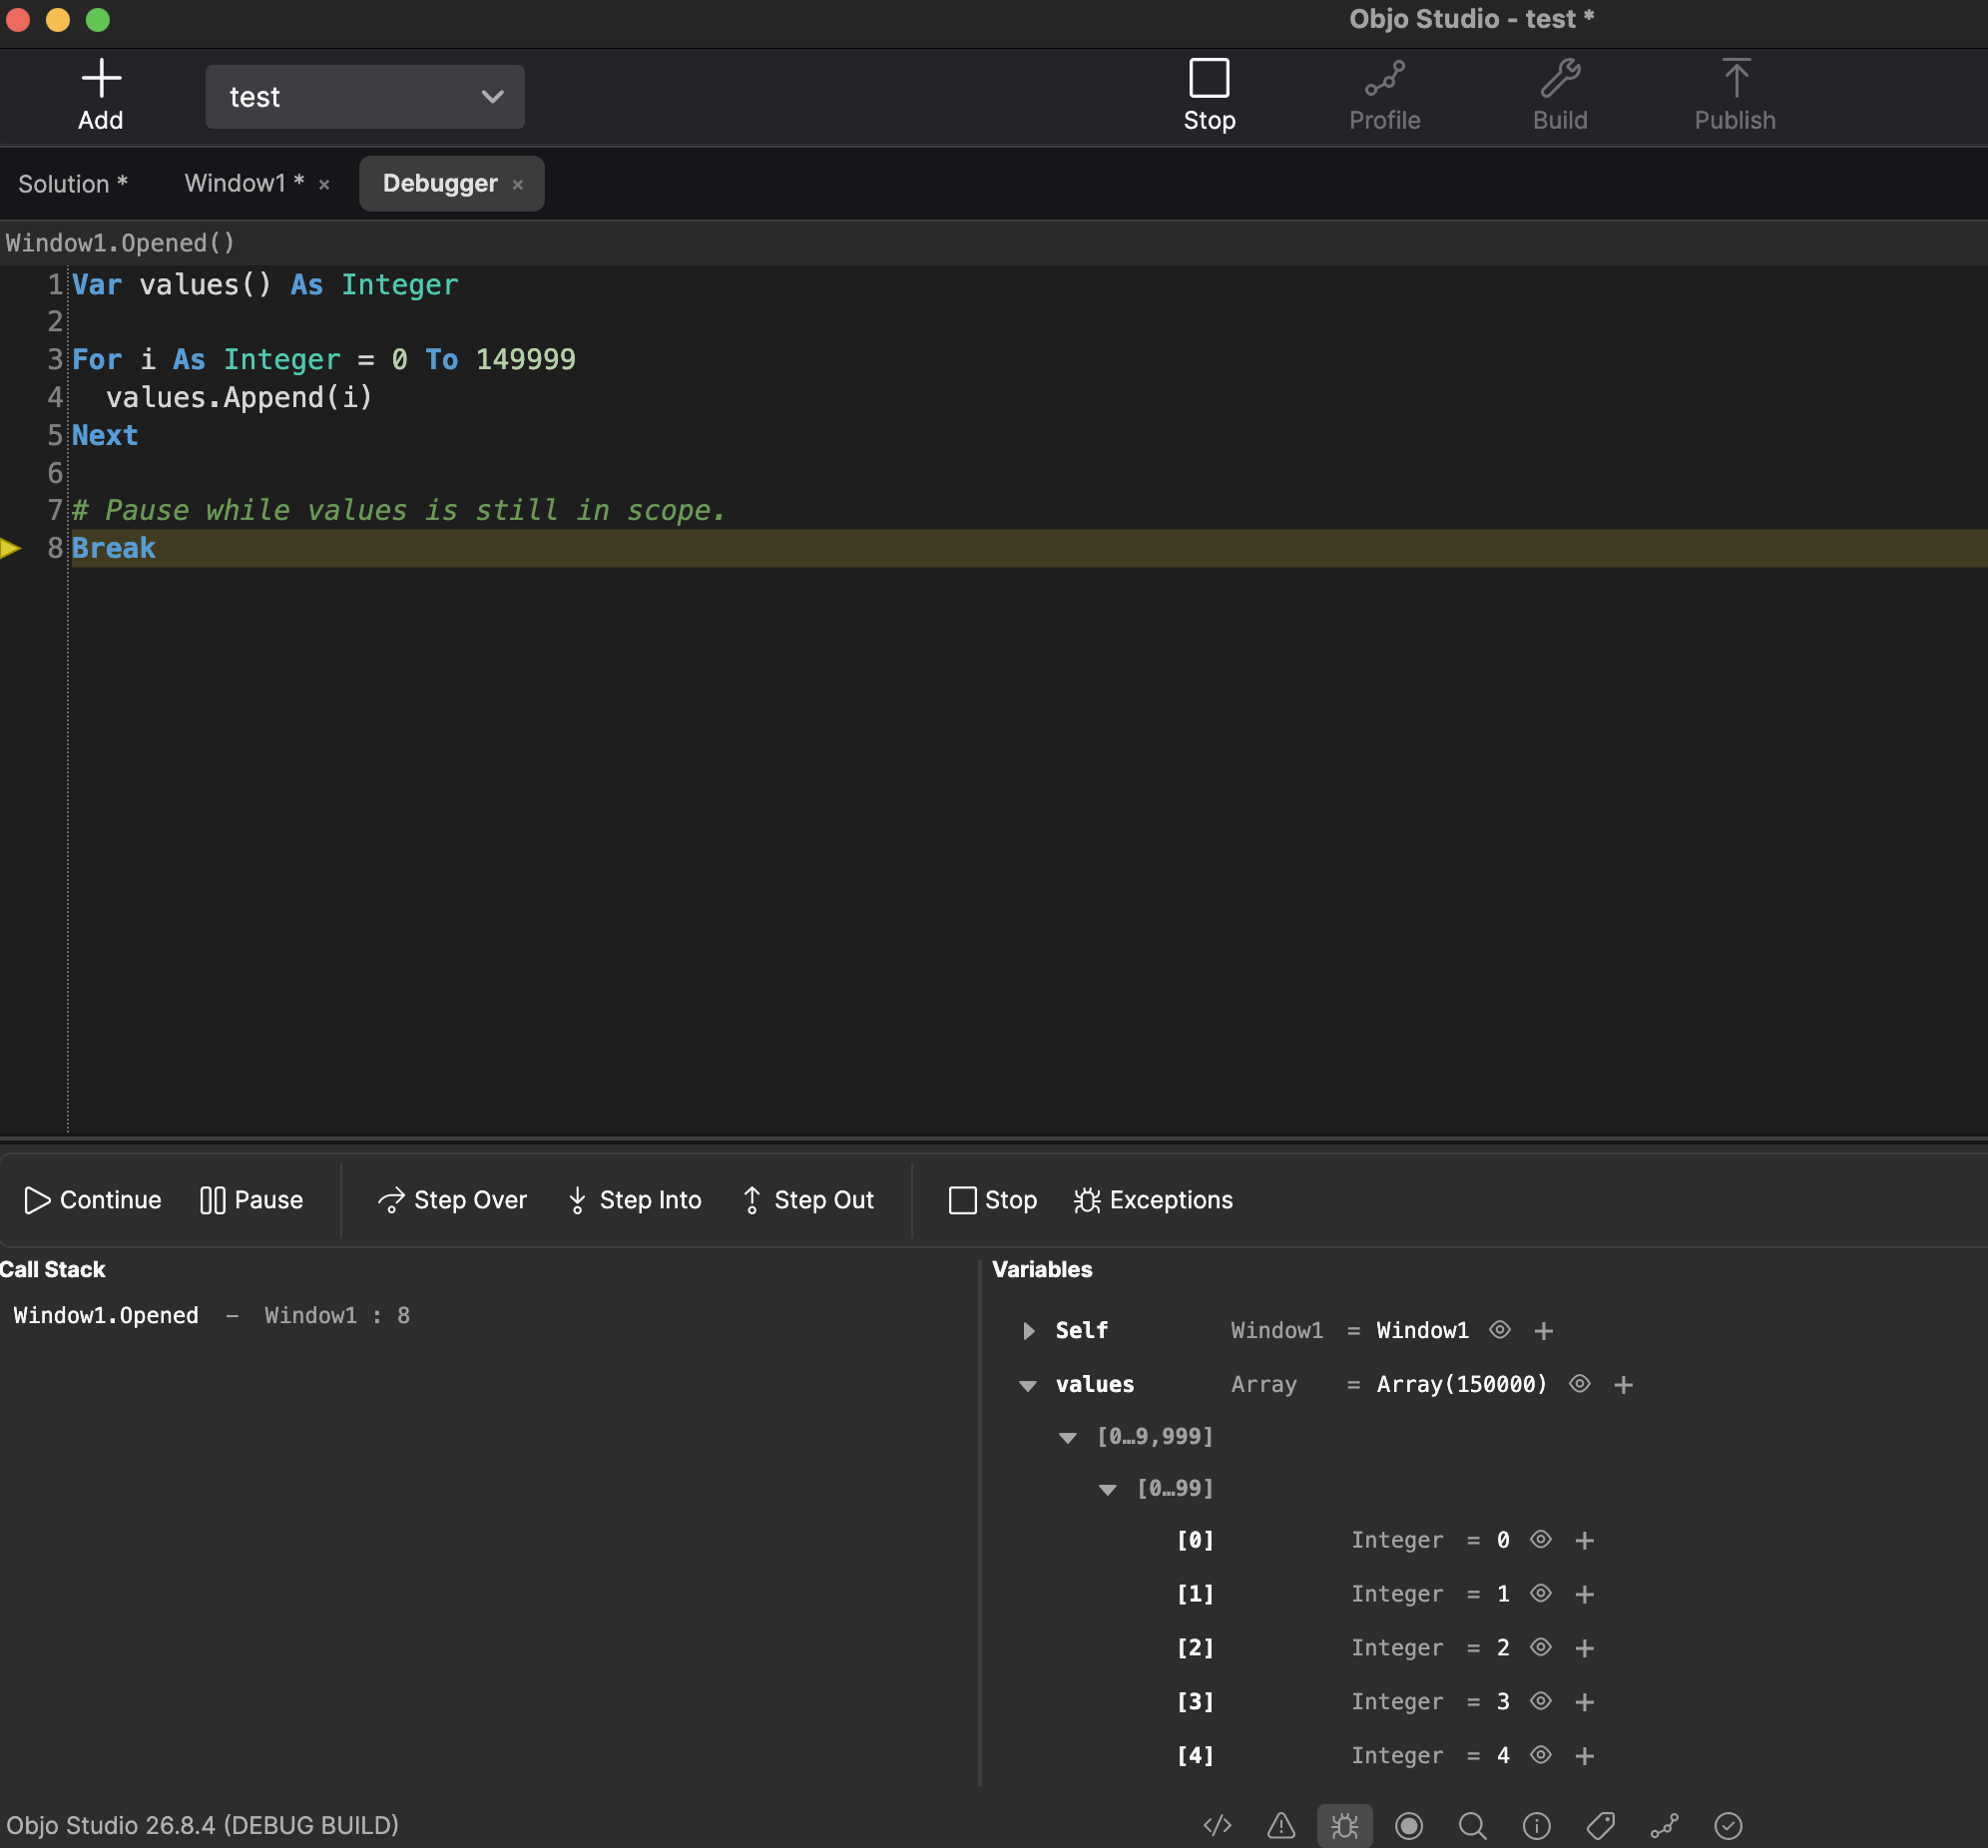This screenshot has width=1988, height=1848.
Task: Click Step Into button
Action: pyautogui.click(x=634, y=1200)
